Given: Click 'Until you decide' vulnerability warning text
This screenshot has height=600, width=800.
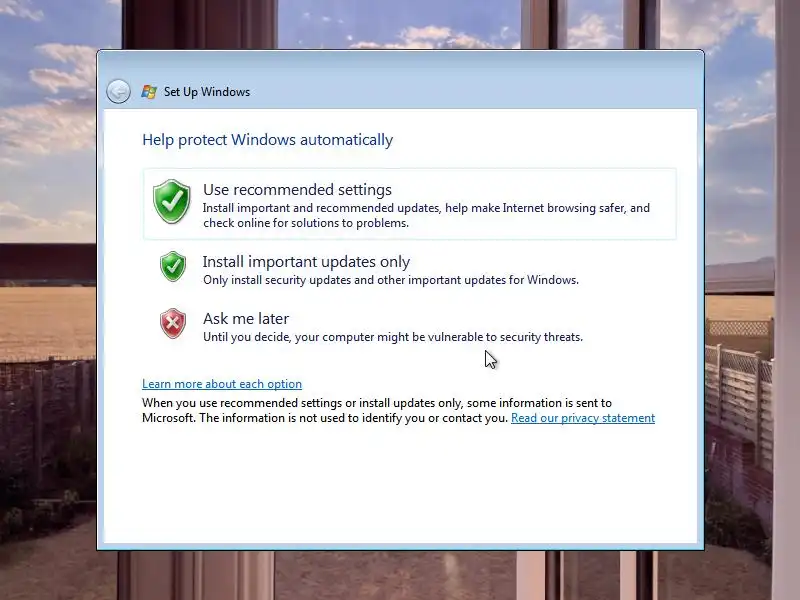Looking at the screenshot, I should coord(393,337).
